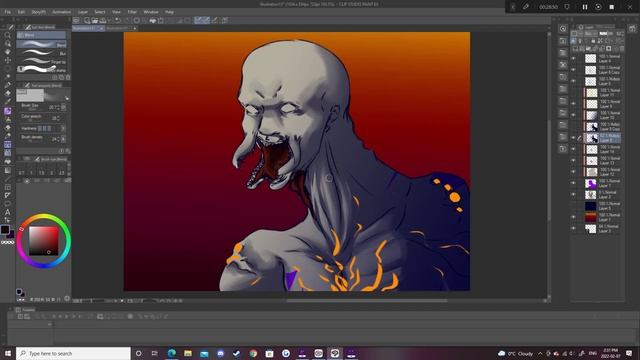Screen dimensions: 640x360
Task: Hide Layer 2 with eye icon
Action: [573, 195]
